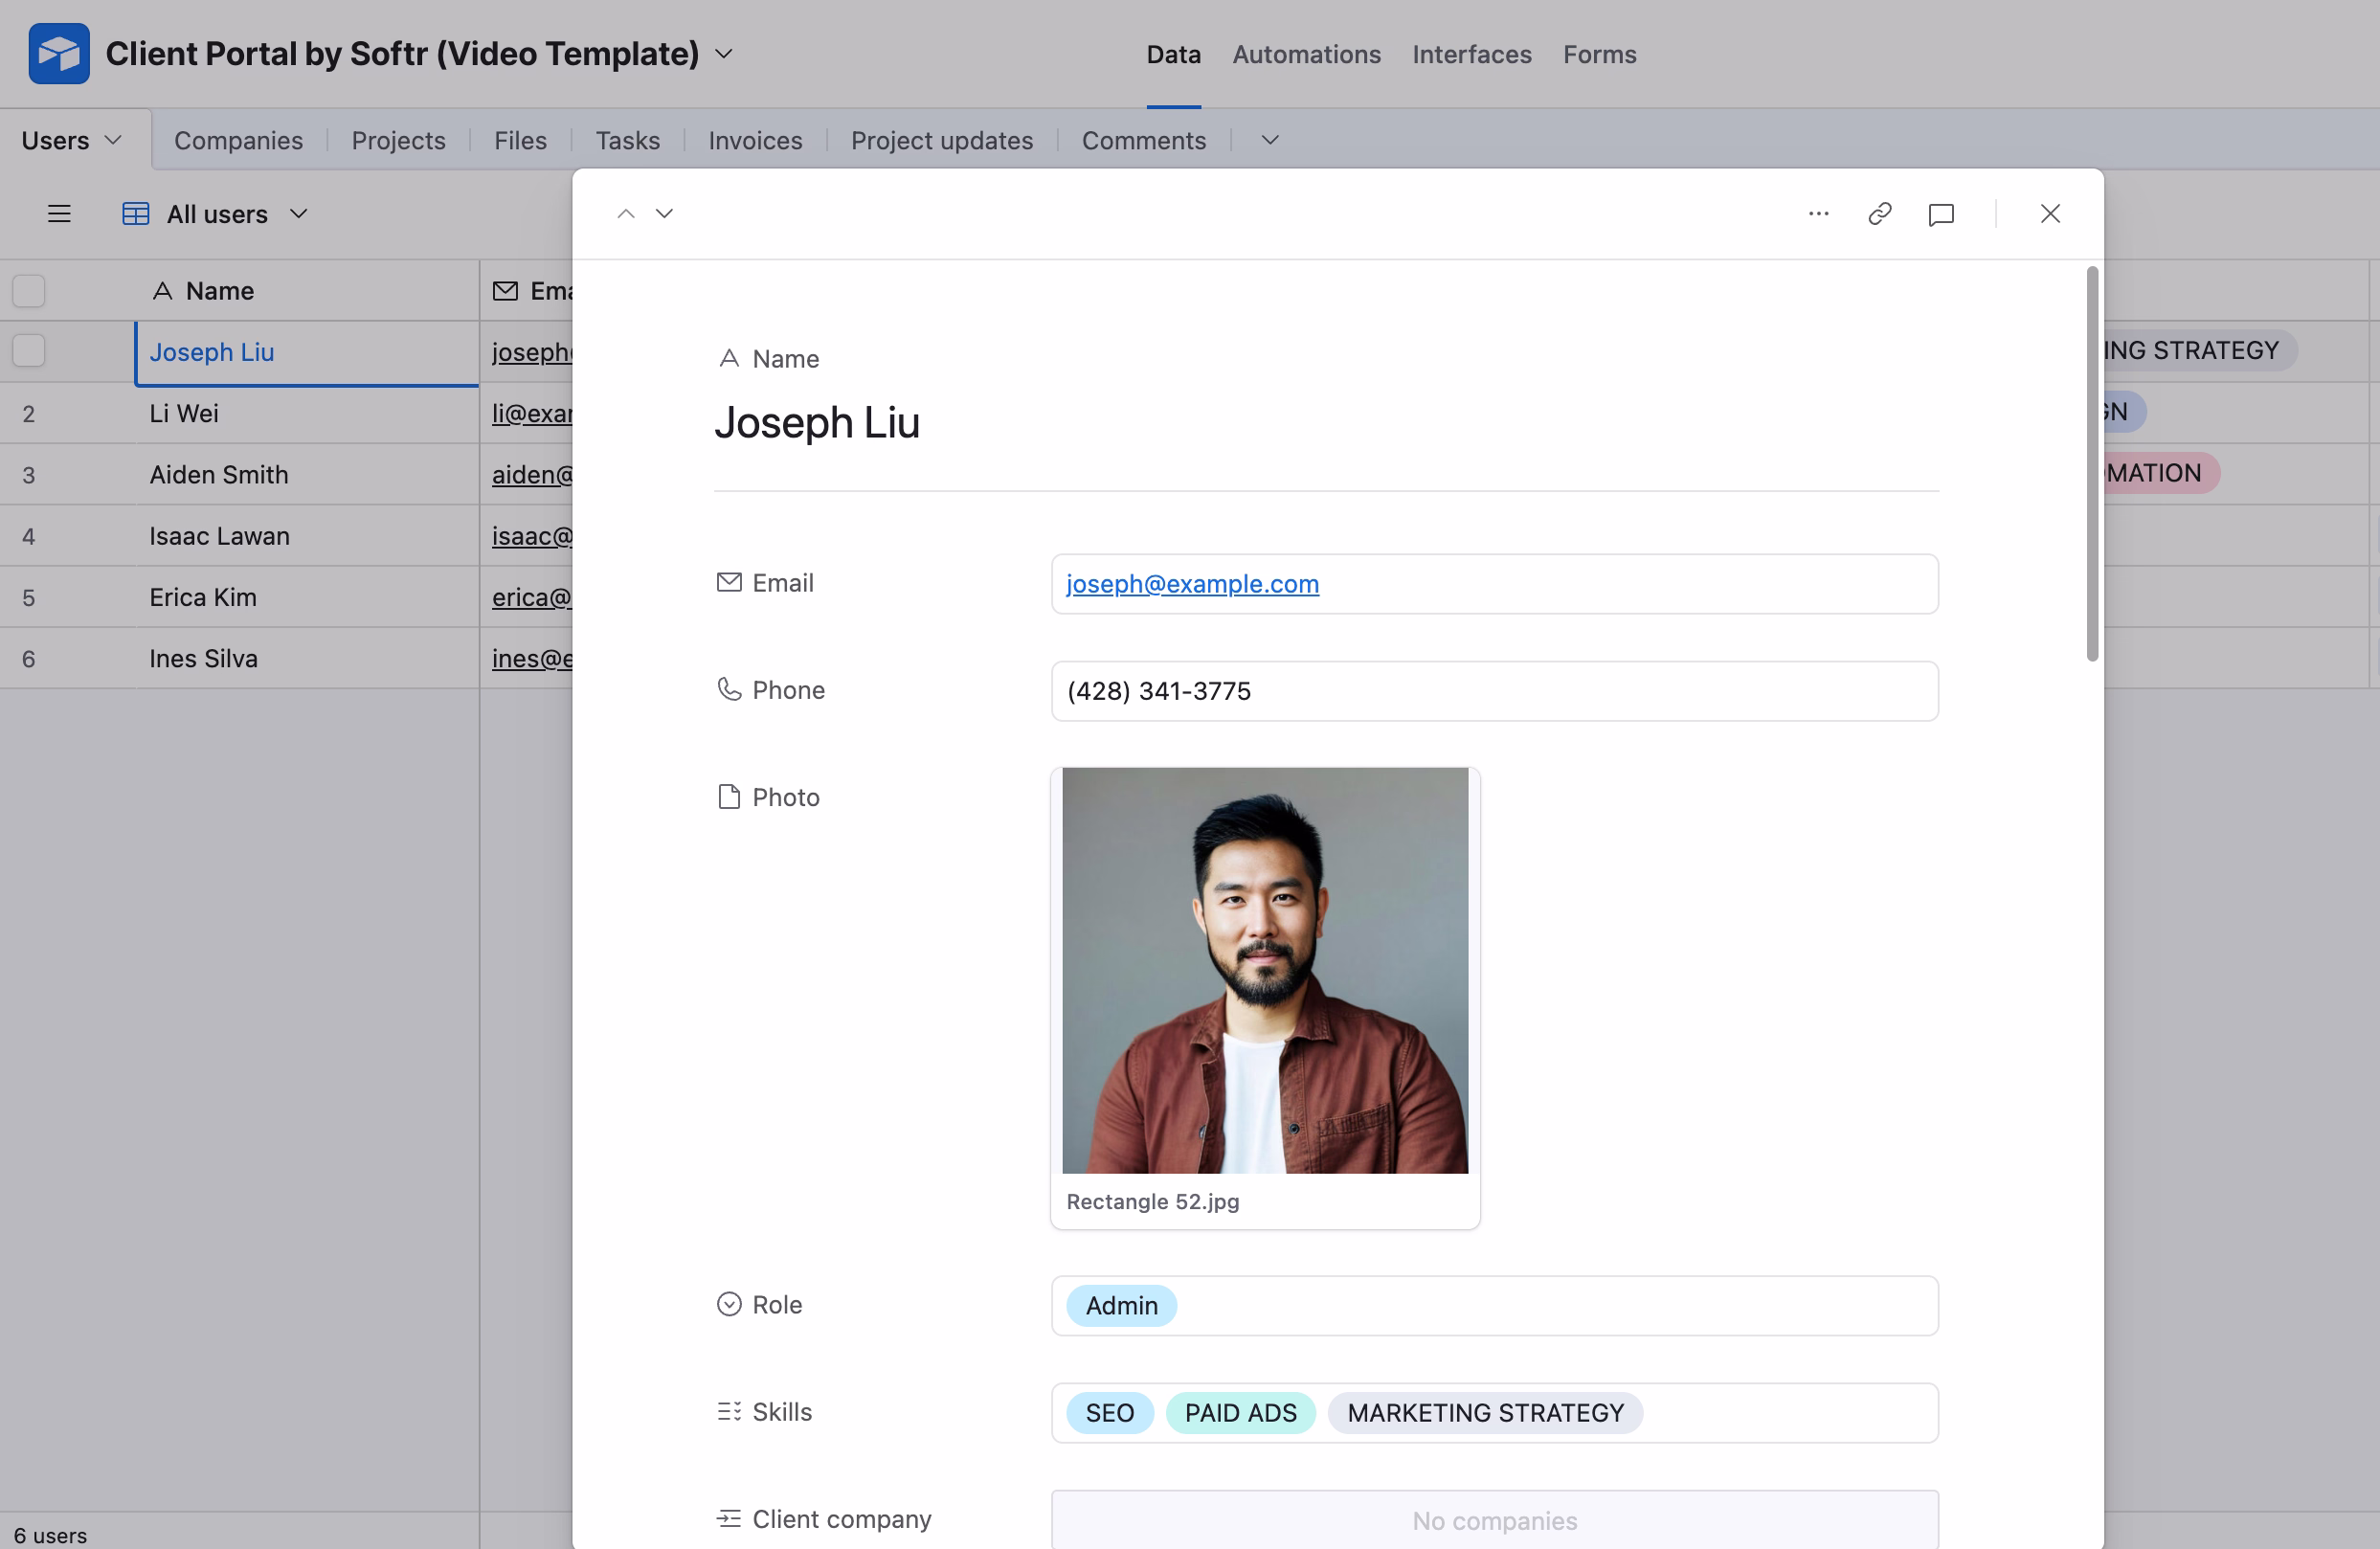The height and width of the screenshot is (1549, 2380).
Task: Copy the record URL using the link icon
Action: tap(1879, 213)
